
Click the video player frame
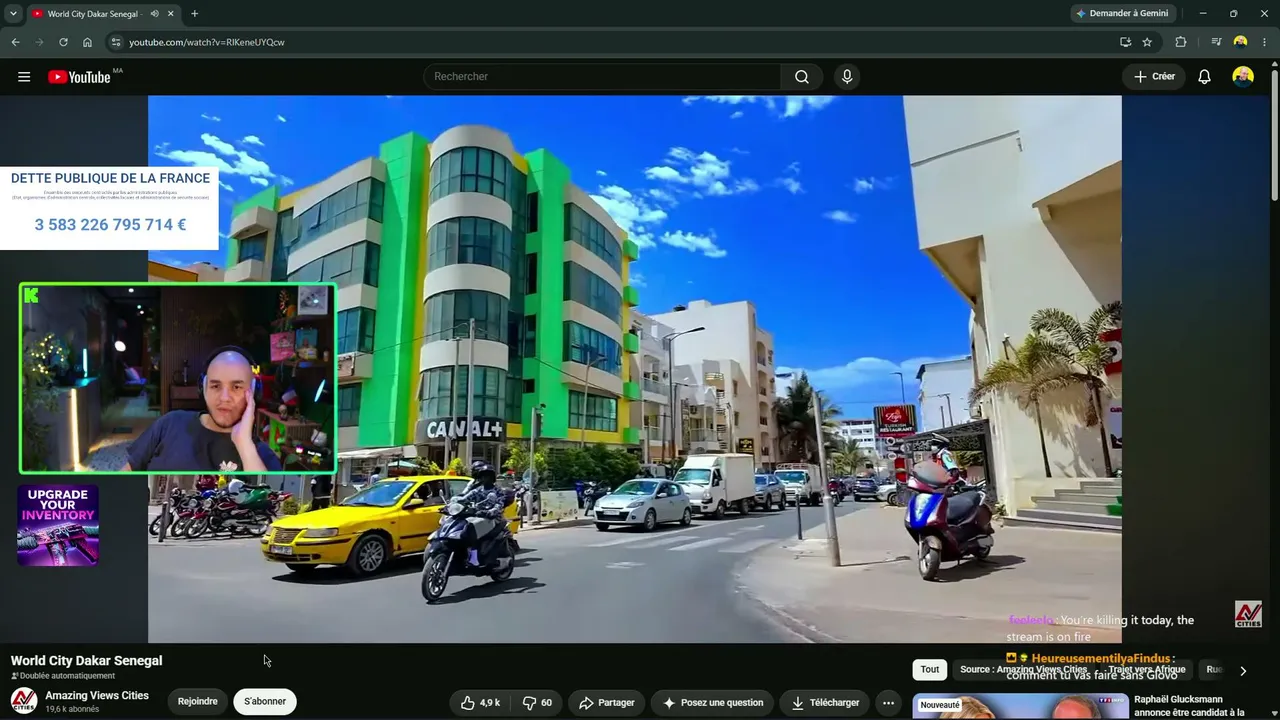coord(635,369)
